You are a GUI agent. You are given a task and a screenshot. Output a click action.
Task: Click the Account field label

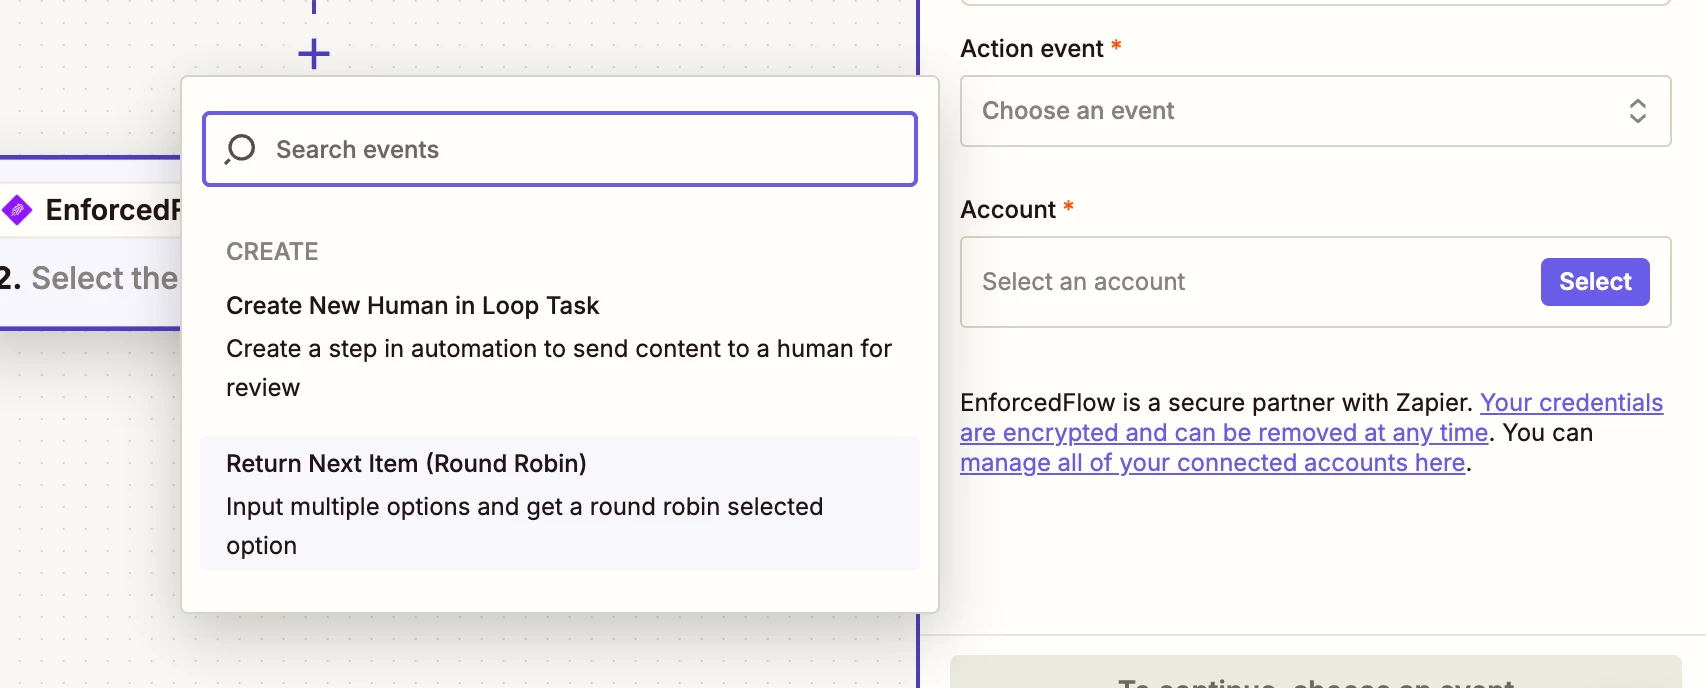click(x=1008, y=209)
